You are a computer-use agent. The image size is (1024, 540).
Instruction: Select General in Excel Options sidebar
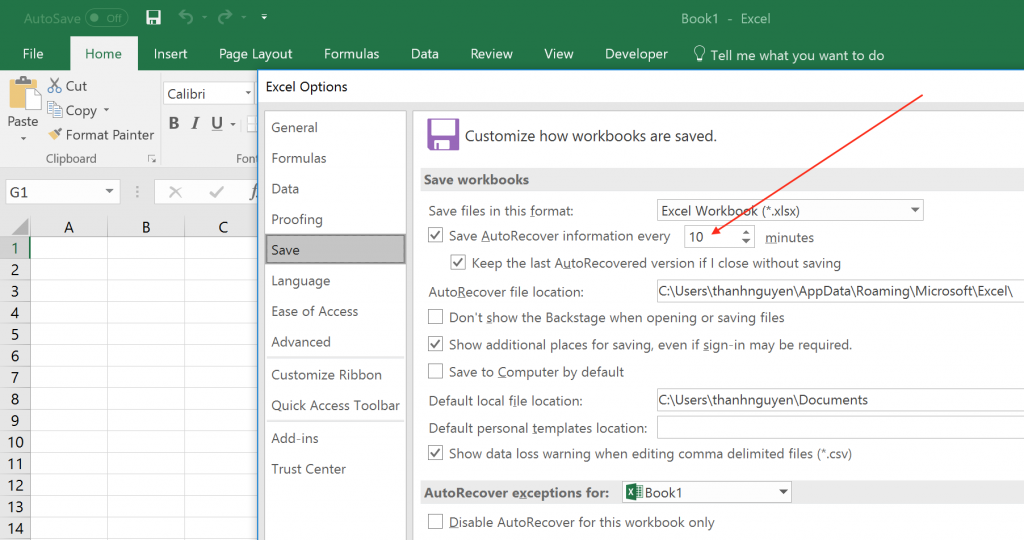pos(335,127)
